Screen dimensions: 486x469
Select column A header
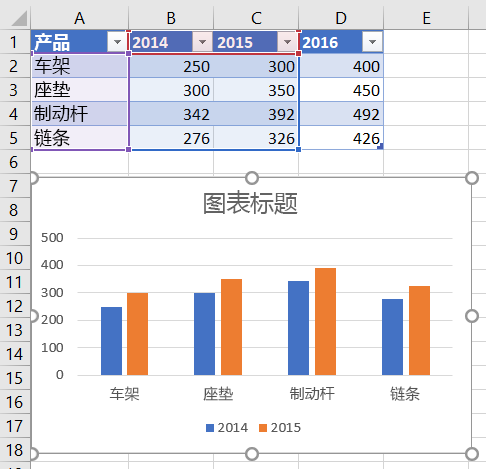79,18
